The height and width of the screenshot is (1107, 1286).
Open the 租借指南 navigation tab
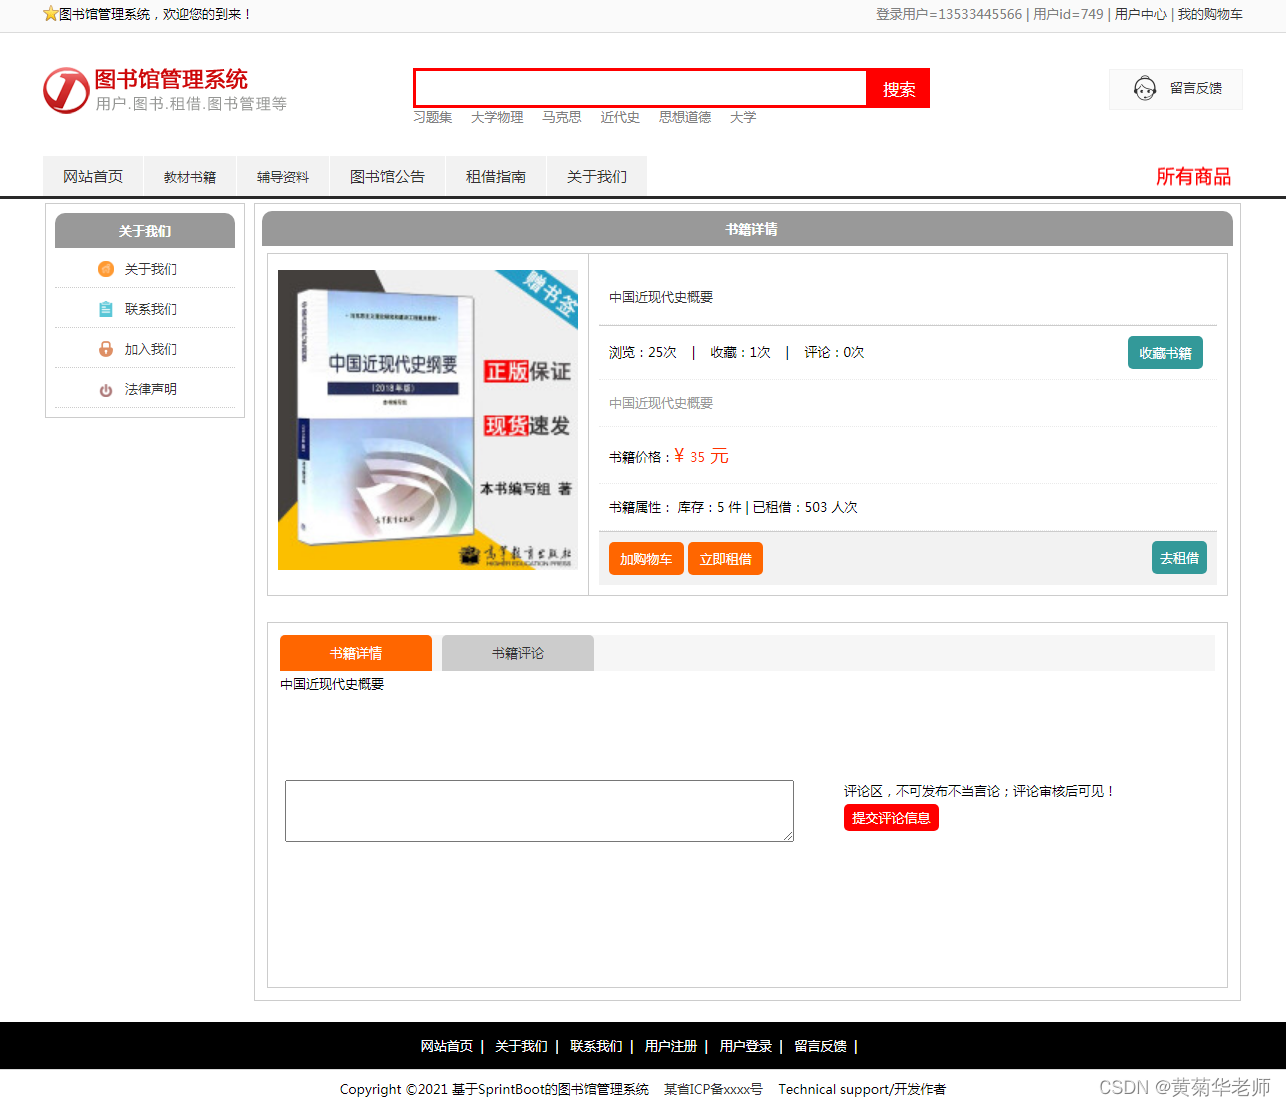tap(496, 176)
